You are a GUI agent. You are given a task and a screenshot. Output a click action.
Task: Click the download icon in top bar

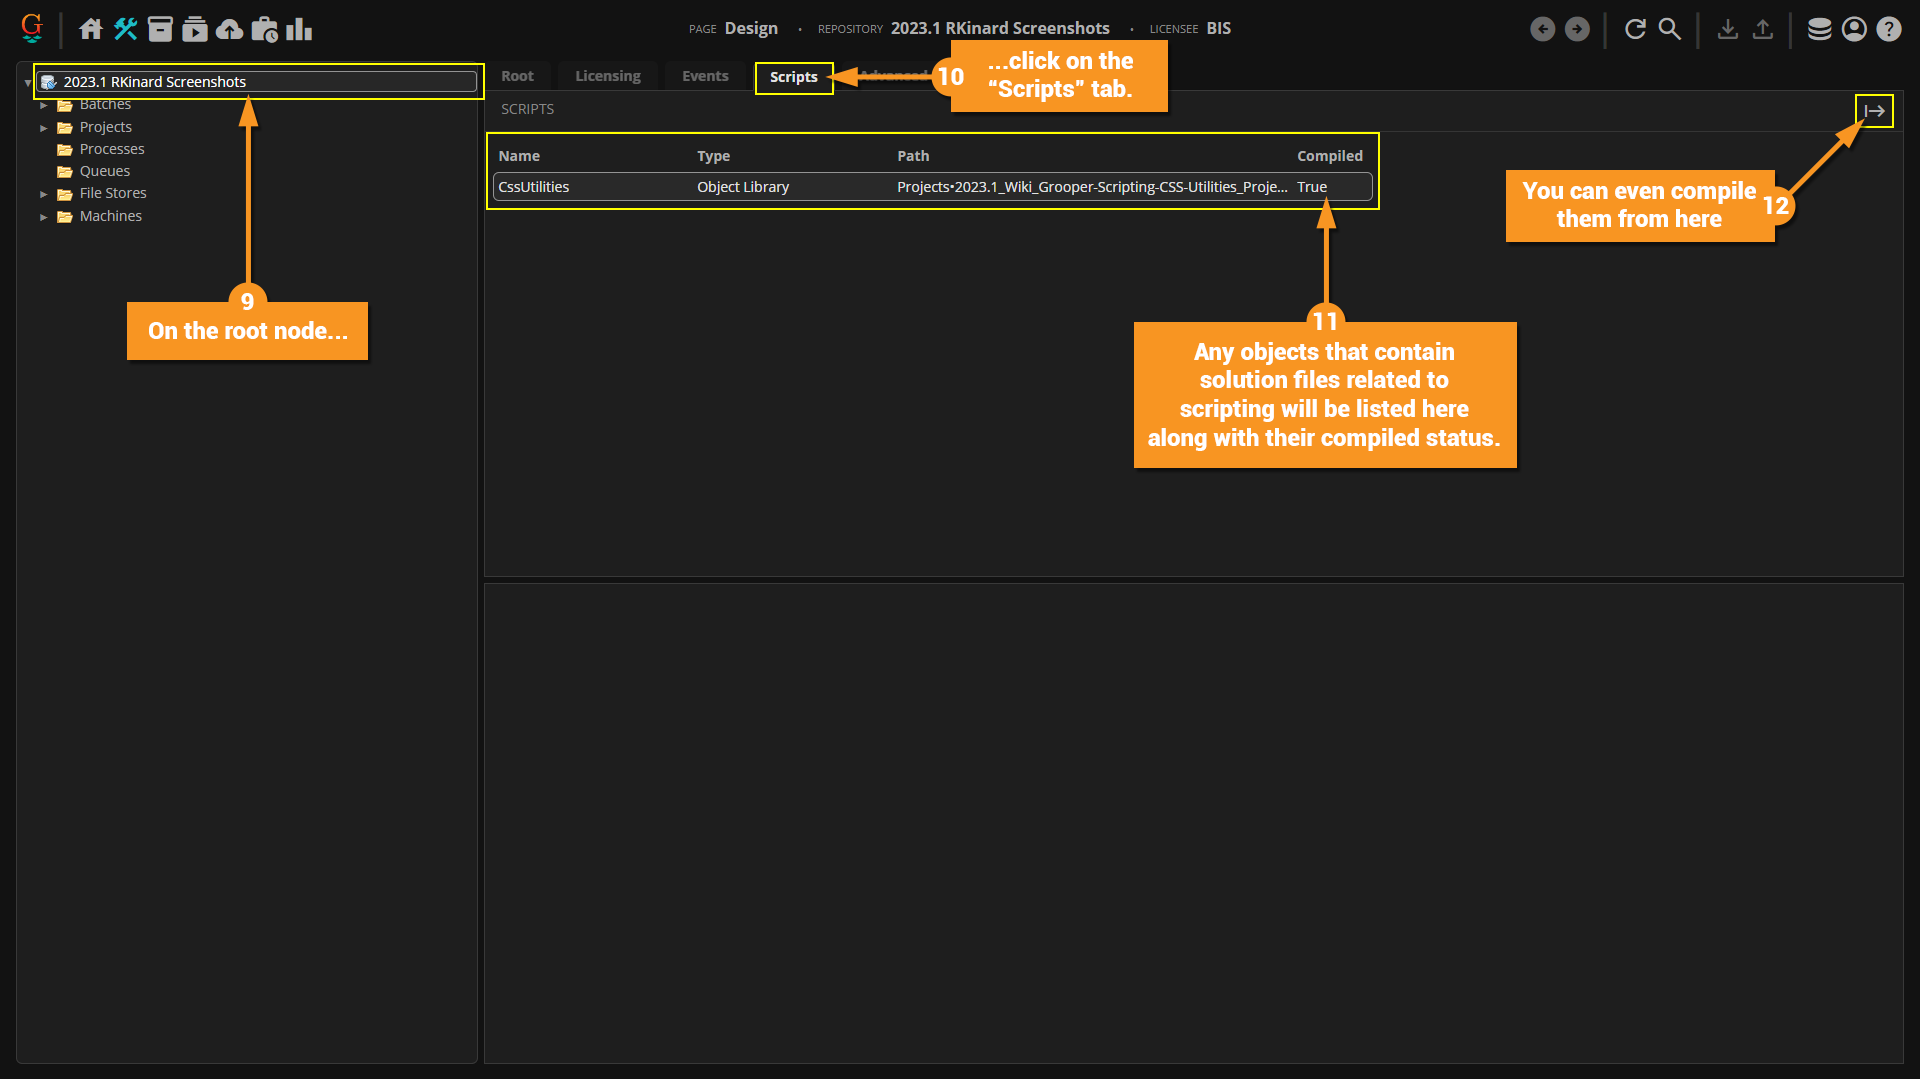1727,29
